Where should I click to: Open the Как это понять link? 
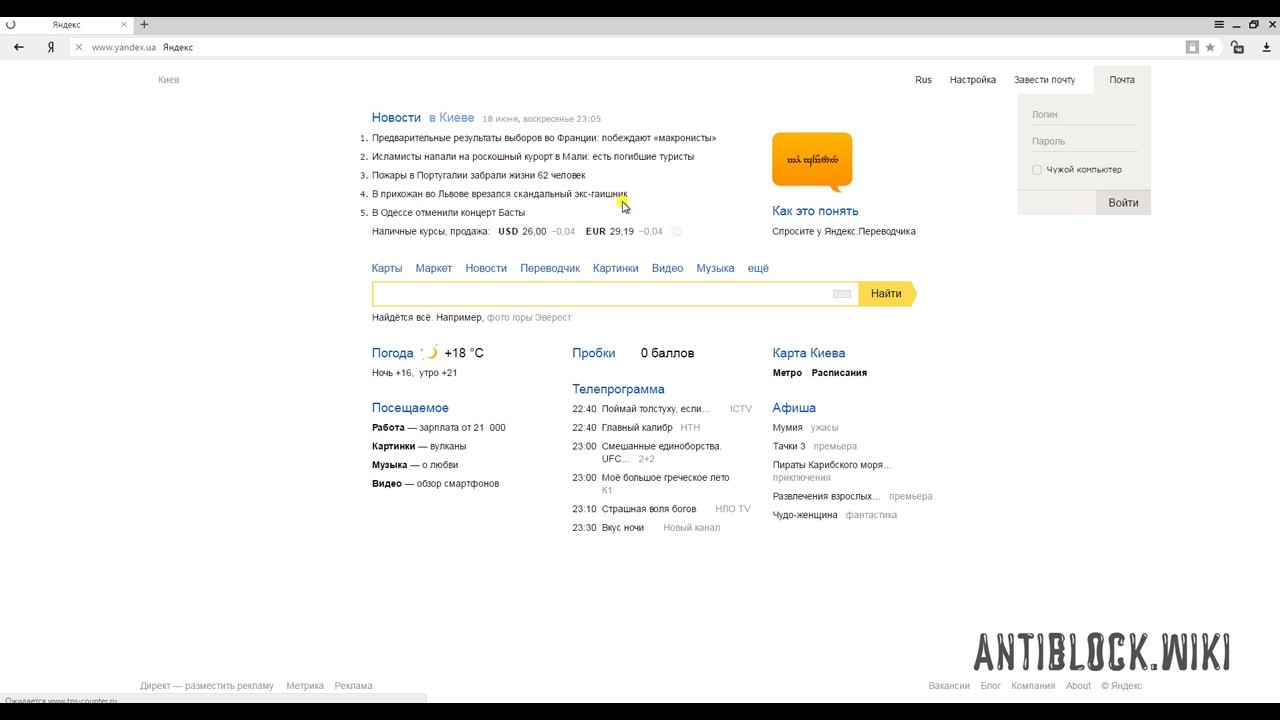[x=815, y=211]
